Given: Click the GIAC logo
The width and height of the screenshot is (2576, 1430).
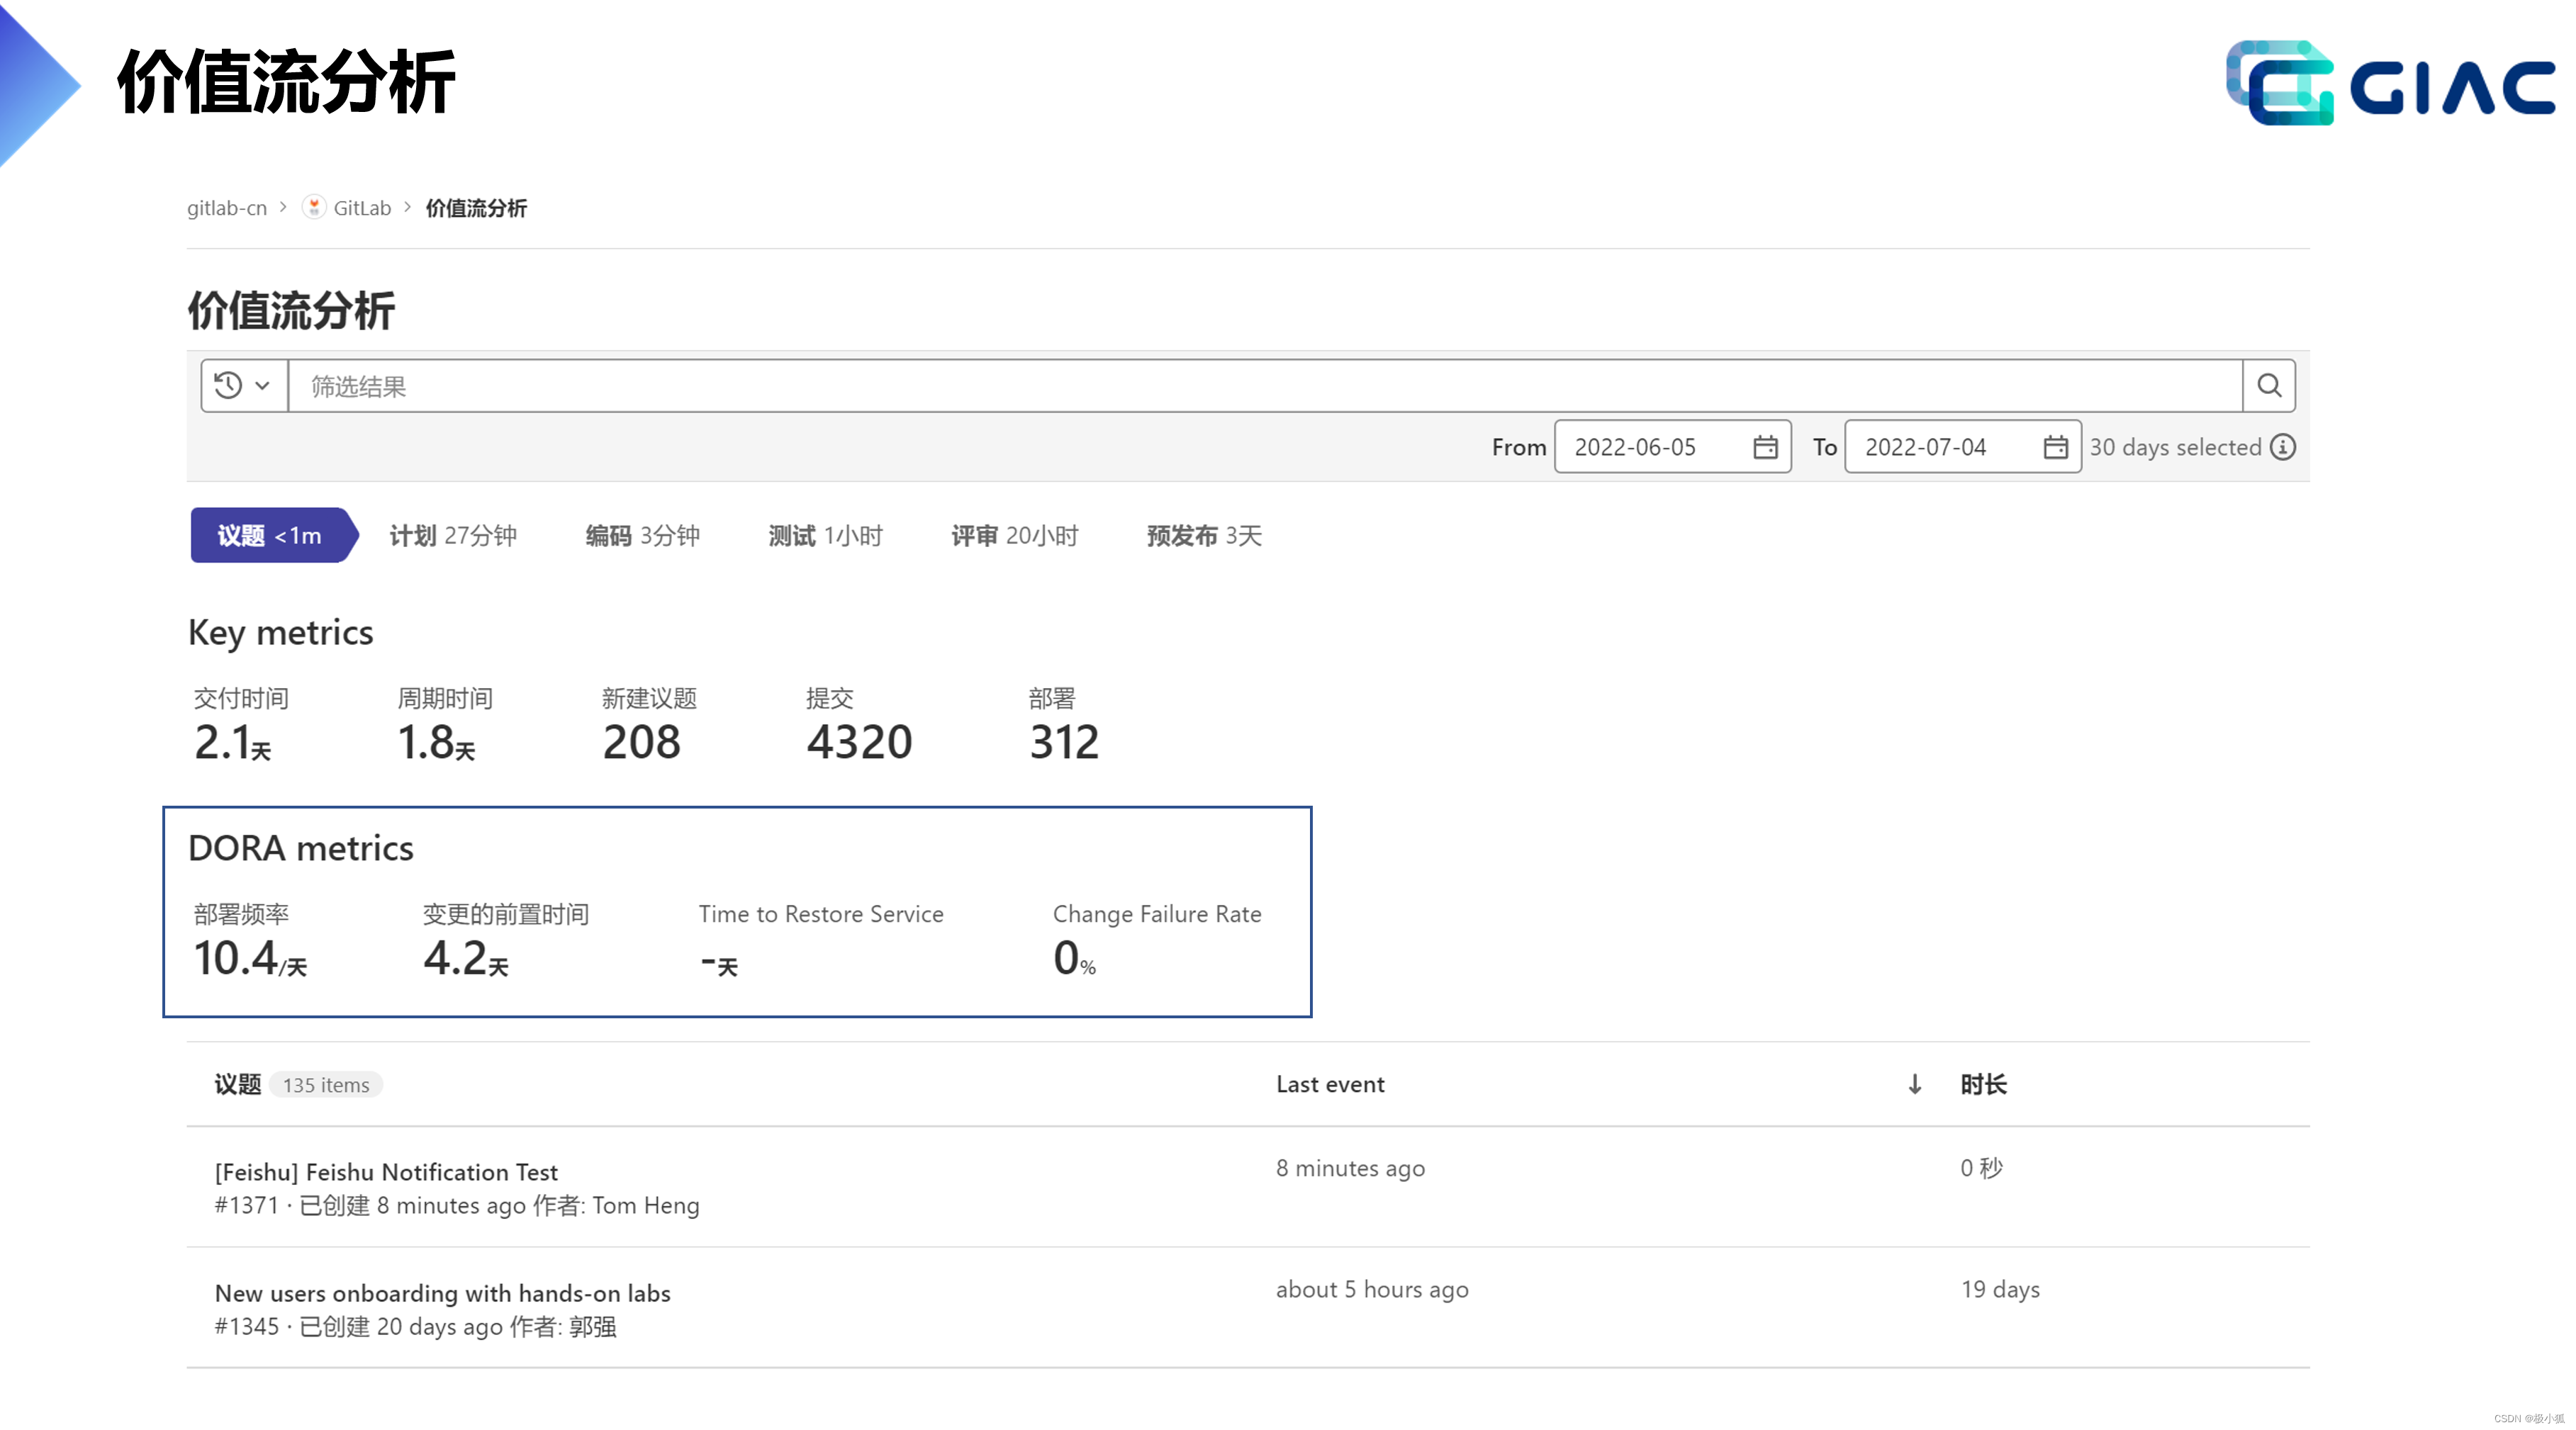Looking at the screenshot, I should pos(2390,83).
